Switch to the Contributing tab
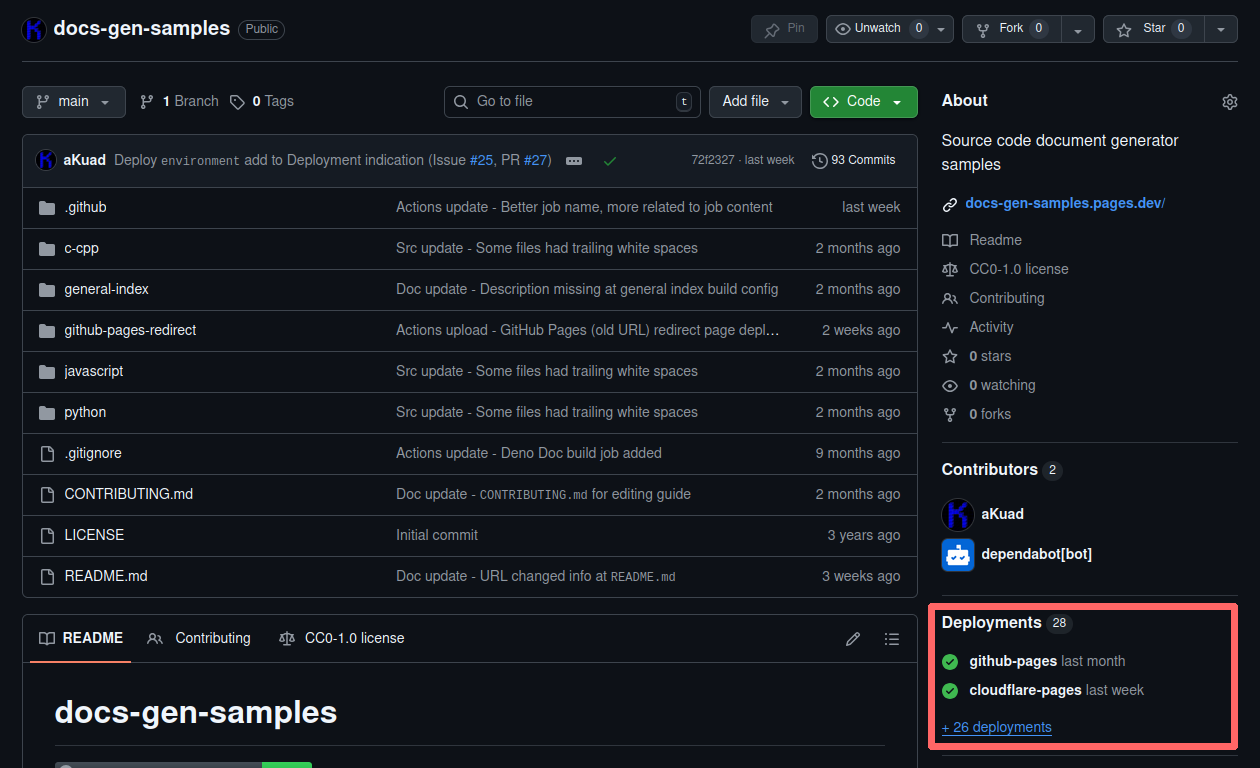 pyautogui.click(x=211, y=638)
